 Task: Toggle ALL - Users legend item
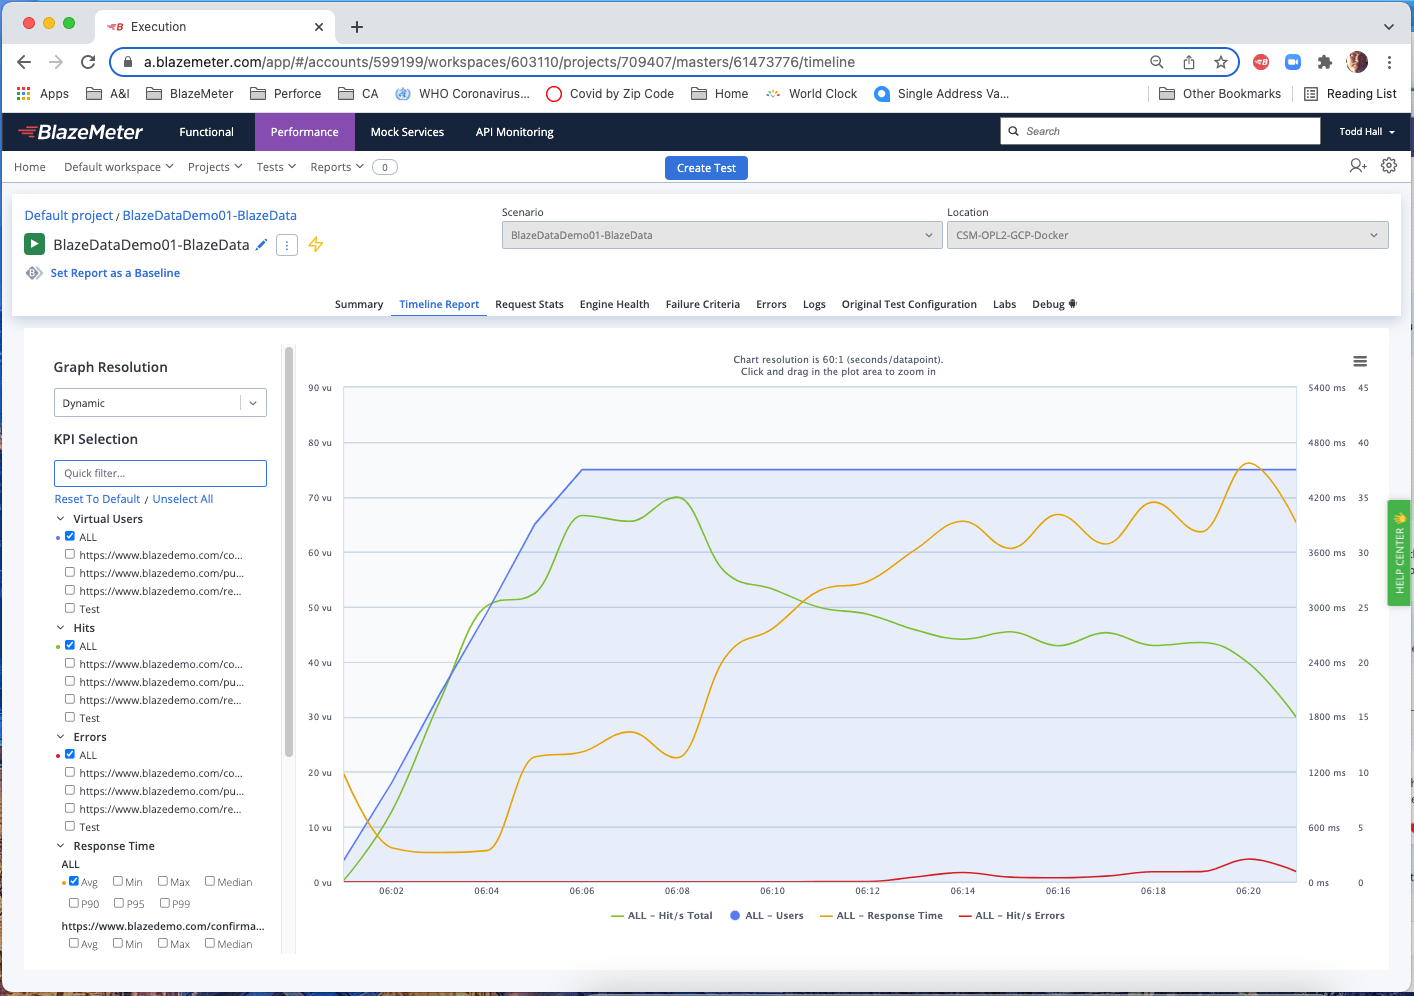tap(767, 915)
